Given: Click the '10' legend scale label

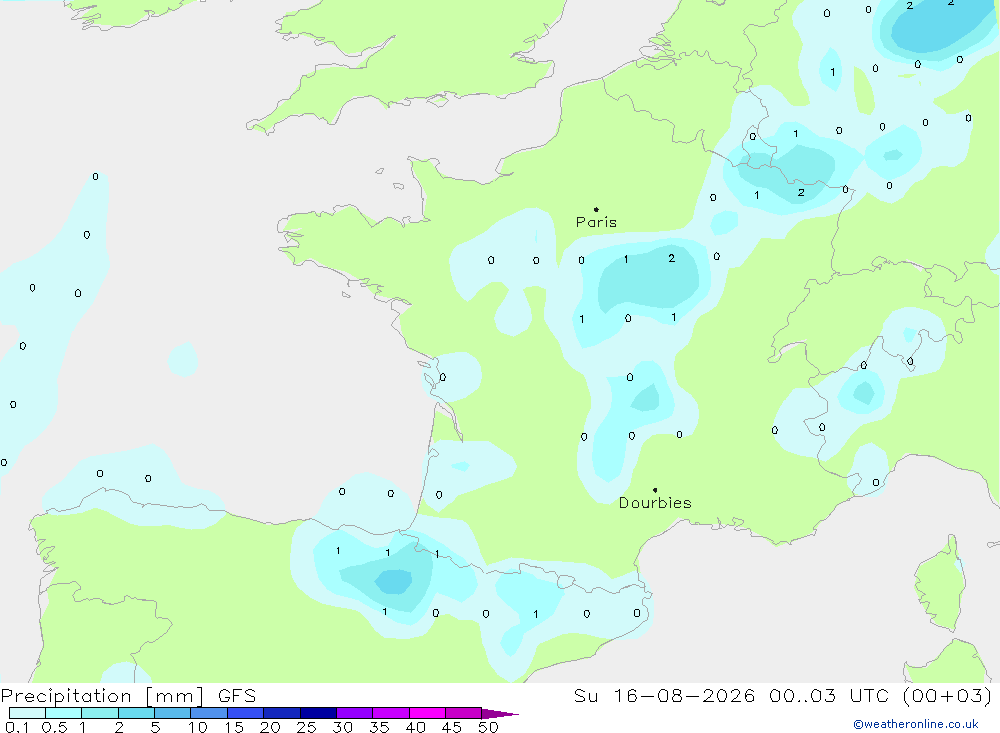Looking at the screenshot, I should coord(198,727).
